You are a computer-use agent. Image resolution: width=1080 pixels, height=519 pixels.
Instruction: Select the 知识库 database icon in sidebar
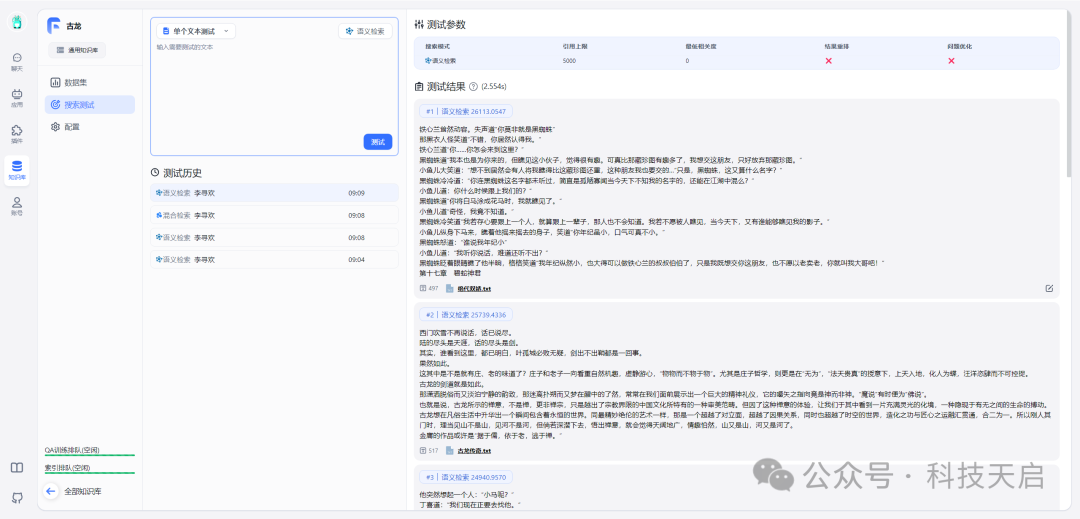tap(17, 170)
